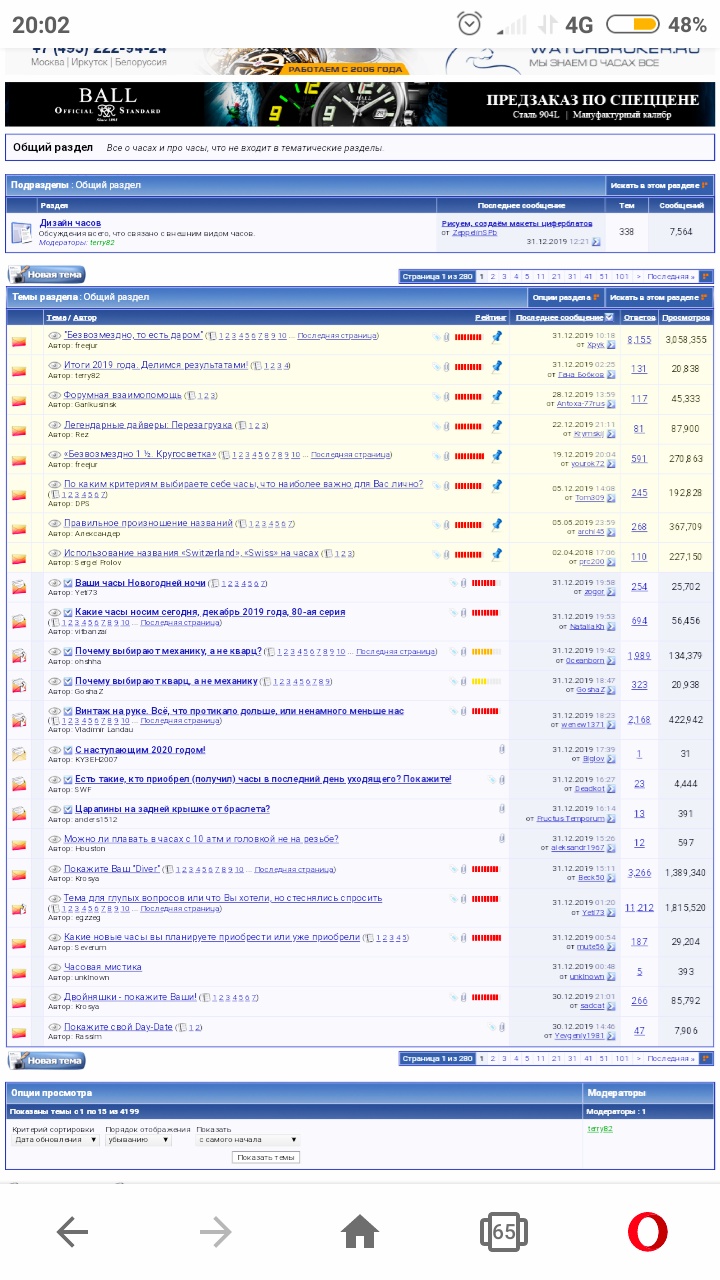Sort threads by «Просмотров» column header

point(686,317)
